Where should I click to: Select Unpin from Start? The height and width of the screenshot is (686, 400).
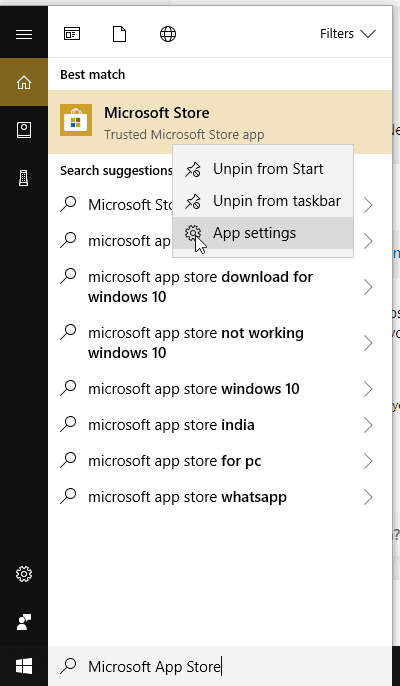[x=263, y=169]
